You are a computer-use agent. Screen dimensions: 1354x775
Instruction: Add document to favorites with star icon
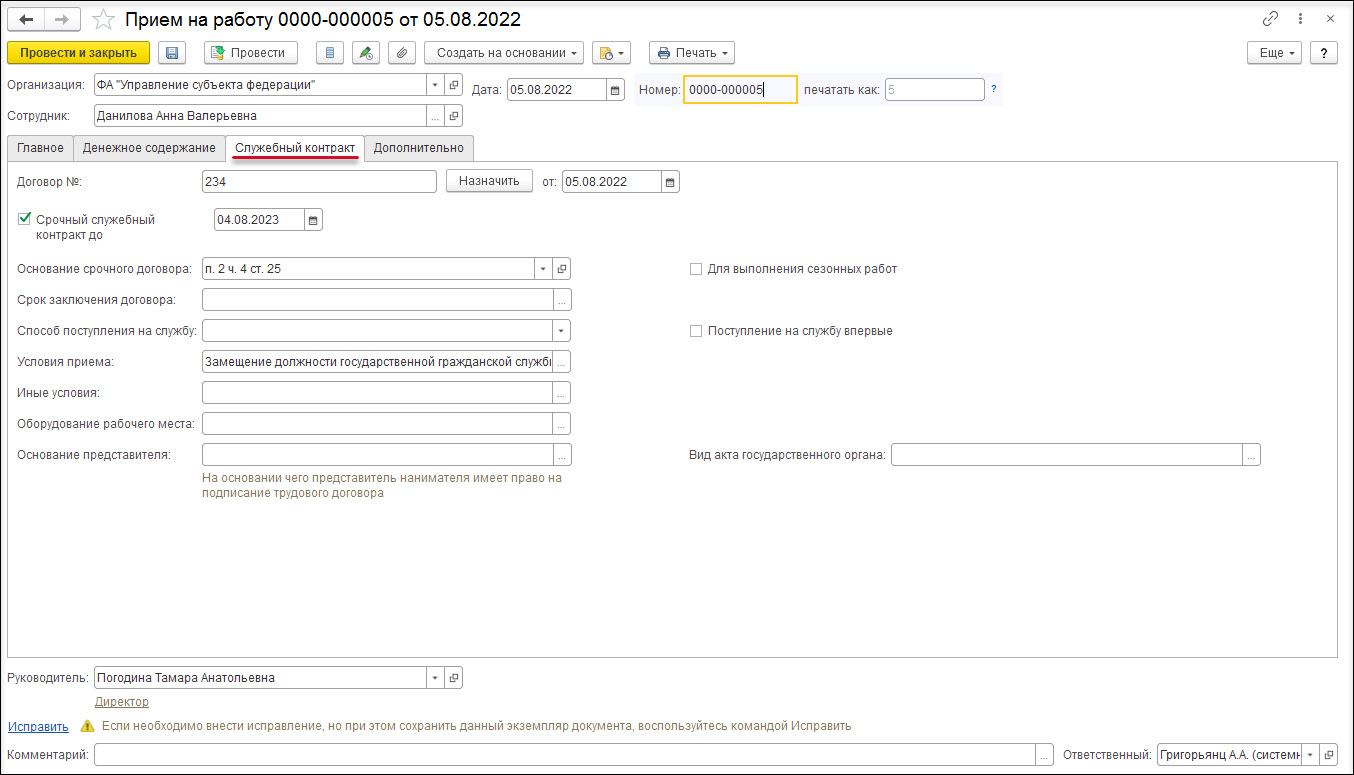[x=102, y=19]
